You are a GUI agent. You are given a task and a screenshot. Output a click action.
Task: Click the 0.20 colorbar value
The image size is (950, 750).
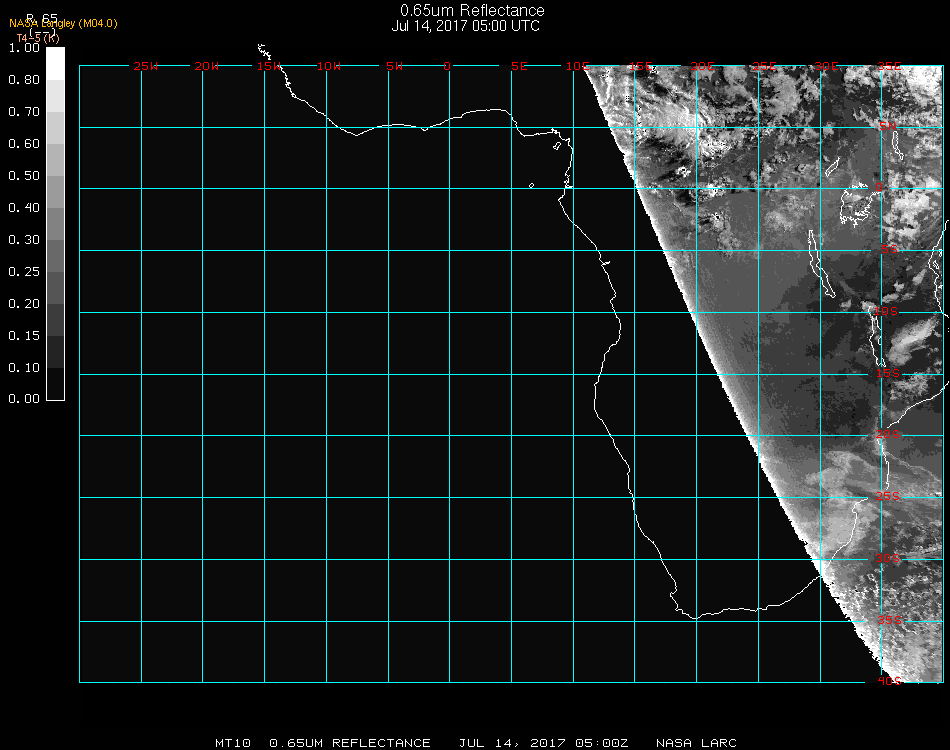pyautogui.click(x=24, y=304)
